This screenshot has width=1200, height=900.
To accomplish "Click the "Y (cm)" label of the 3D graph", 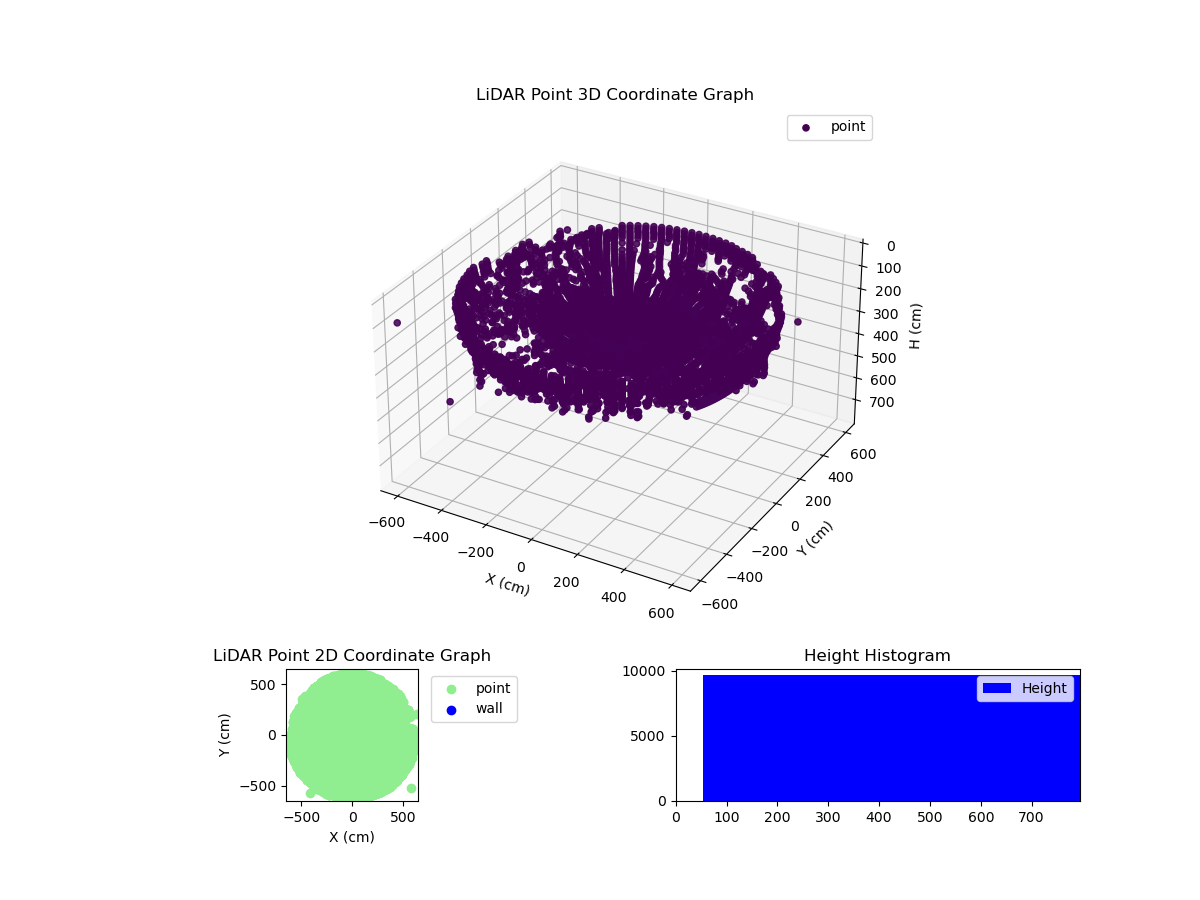I will coord(815,538).
